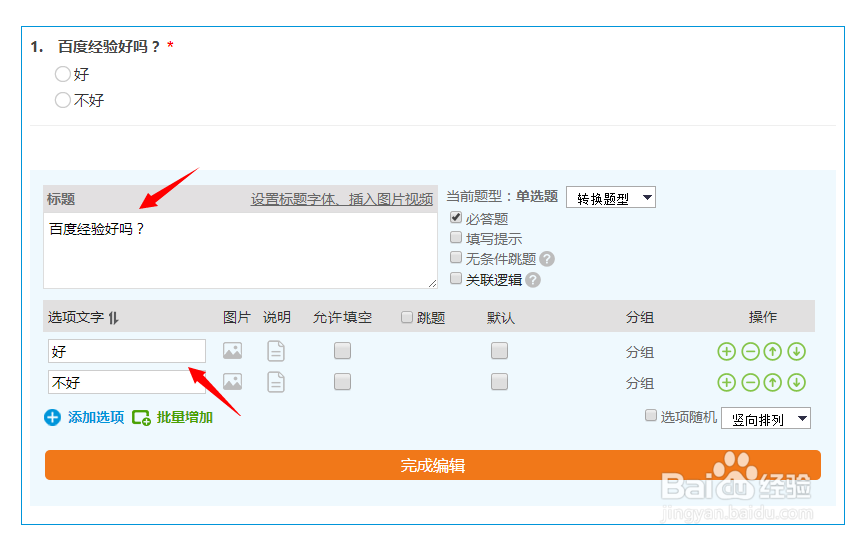Click the resize handle of the title textarea
The image size is (862, 543).
(433, 284)
